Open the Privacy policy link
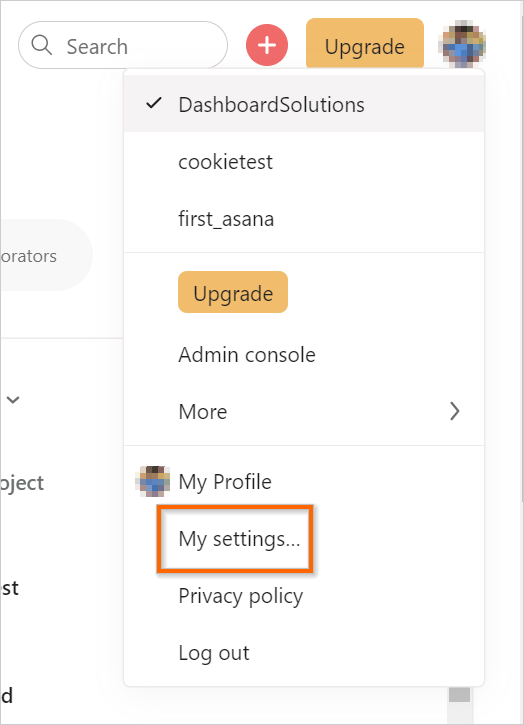The height and width of the screenshot is (725, 524). pos(241,596)
